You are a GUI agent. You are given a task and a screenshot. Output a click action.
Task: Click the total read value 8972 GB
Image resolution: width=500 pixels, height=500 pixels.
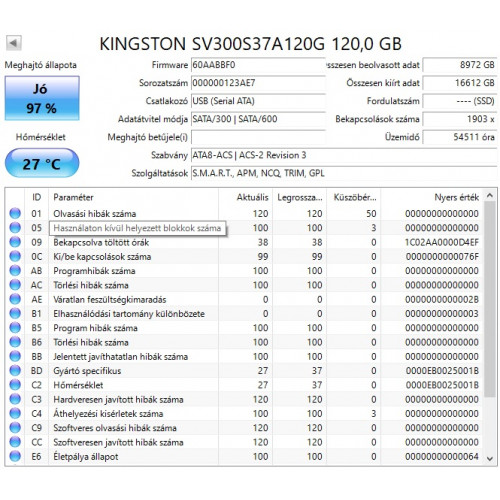click(460, 65)
